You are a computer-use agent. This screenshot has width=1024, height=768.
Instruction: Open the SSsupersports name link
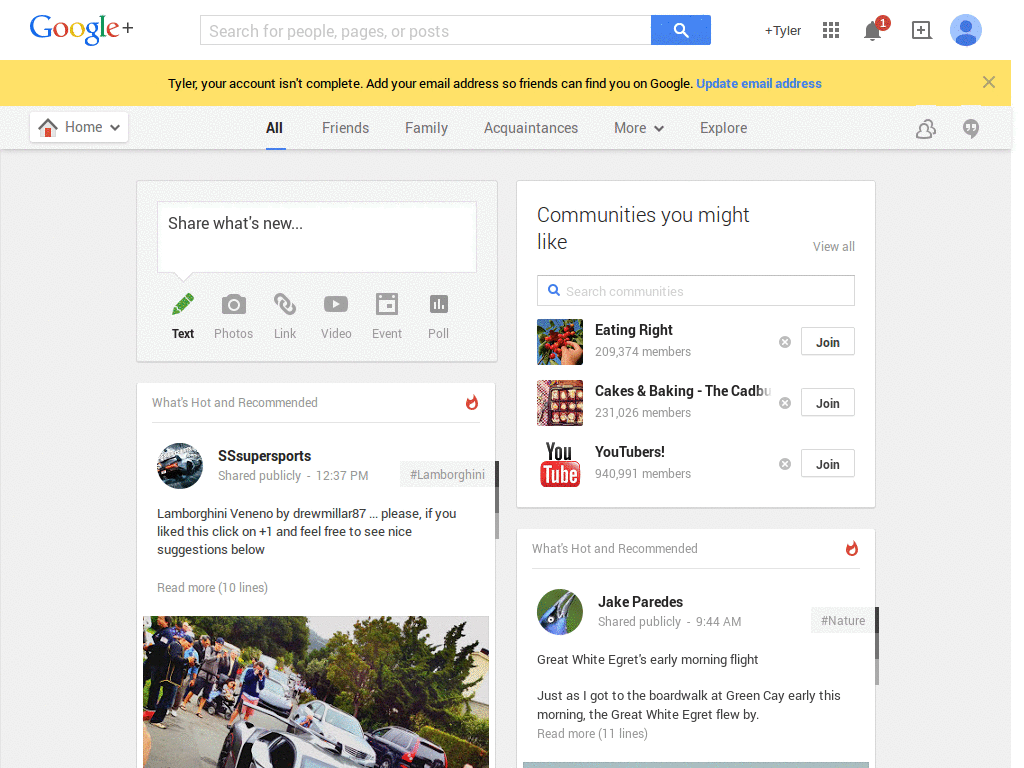coord(264,456)
